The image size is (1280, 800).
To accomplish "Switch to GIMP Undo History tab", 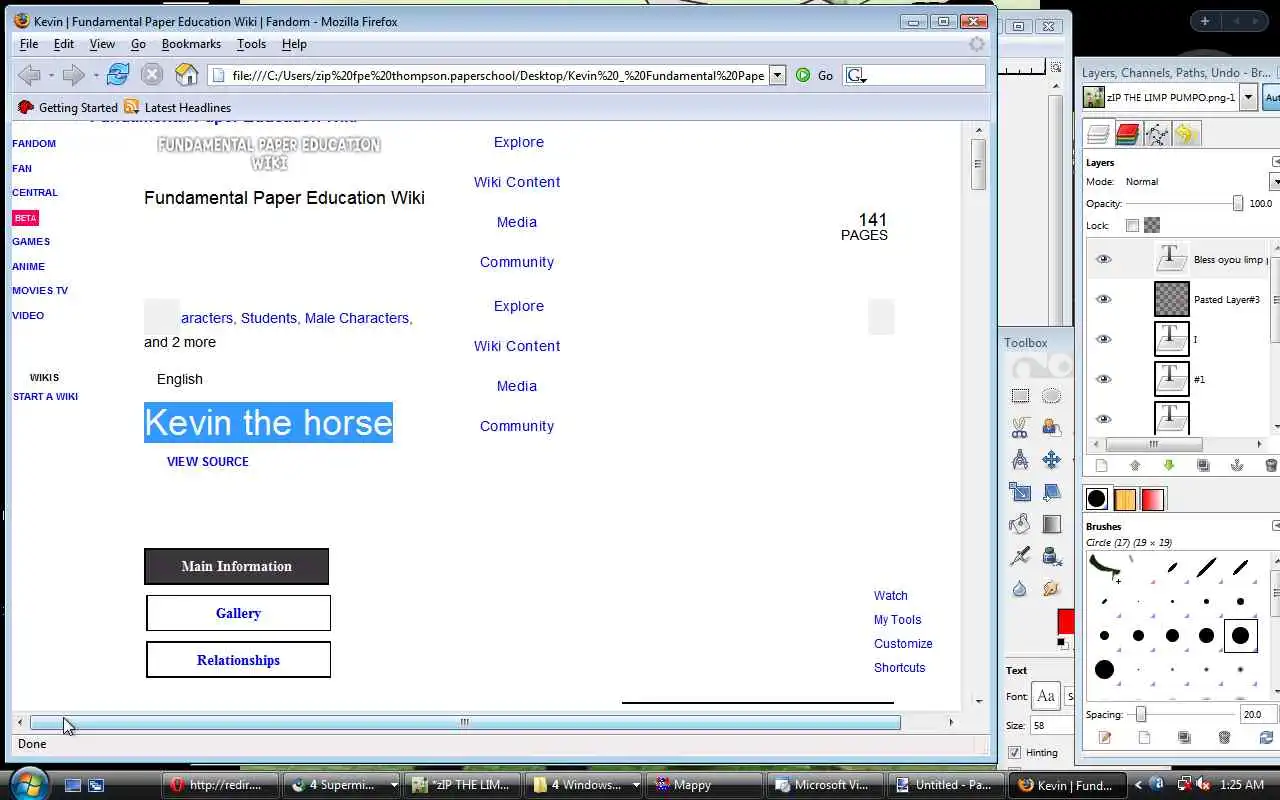I will click(1187, 134).
